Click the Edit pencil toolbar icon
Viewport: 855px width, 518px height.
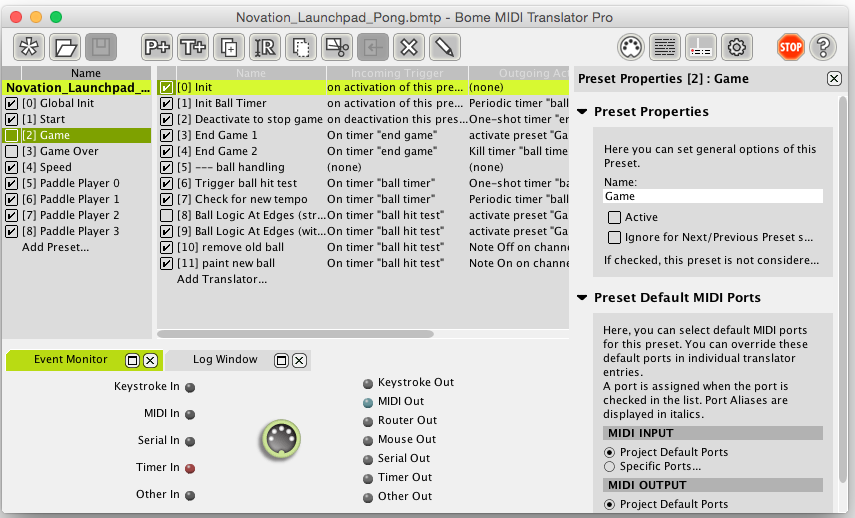click(445, 47)
